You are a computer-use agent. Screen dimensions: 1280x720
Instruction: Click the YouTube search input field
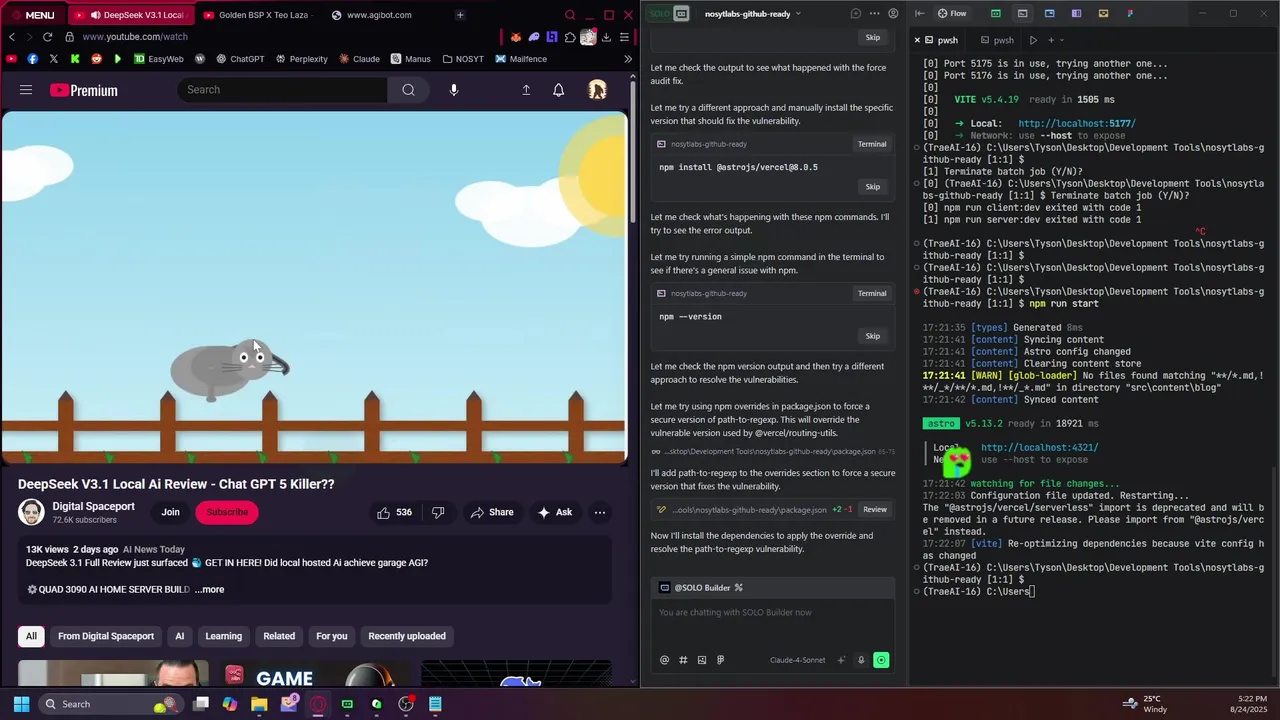point(283,90)
